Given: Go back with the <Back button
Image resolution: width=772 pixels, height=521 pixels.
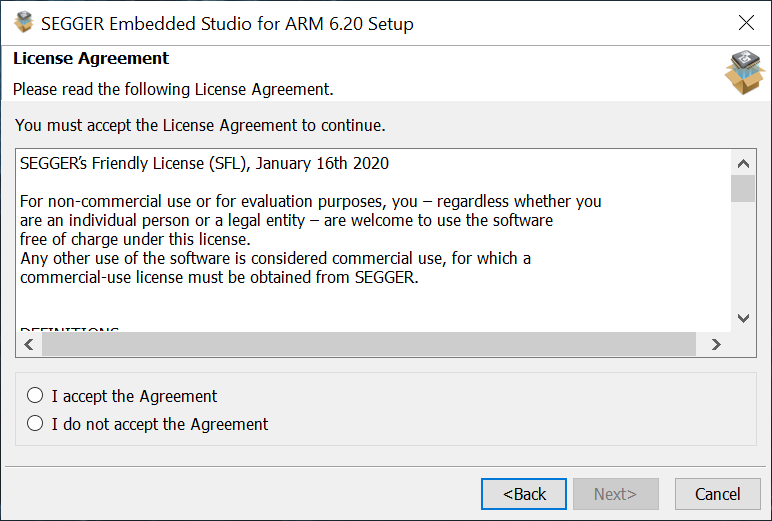Looking at the screenshot, I should pyautogui.click(x=524, y=494).
